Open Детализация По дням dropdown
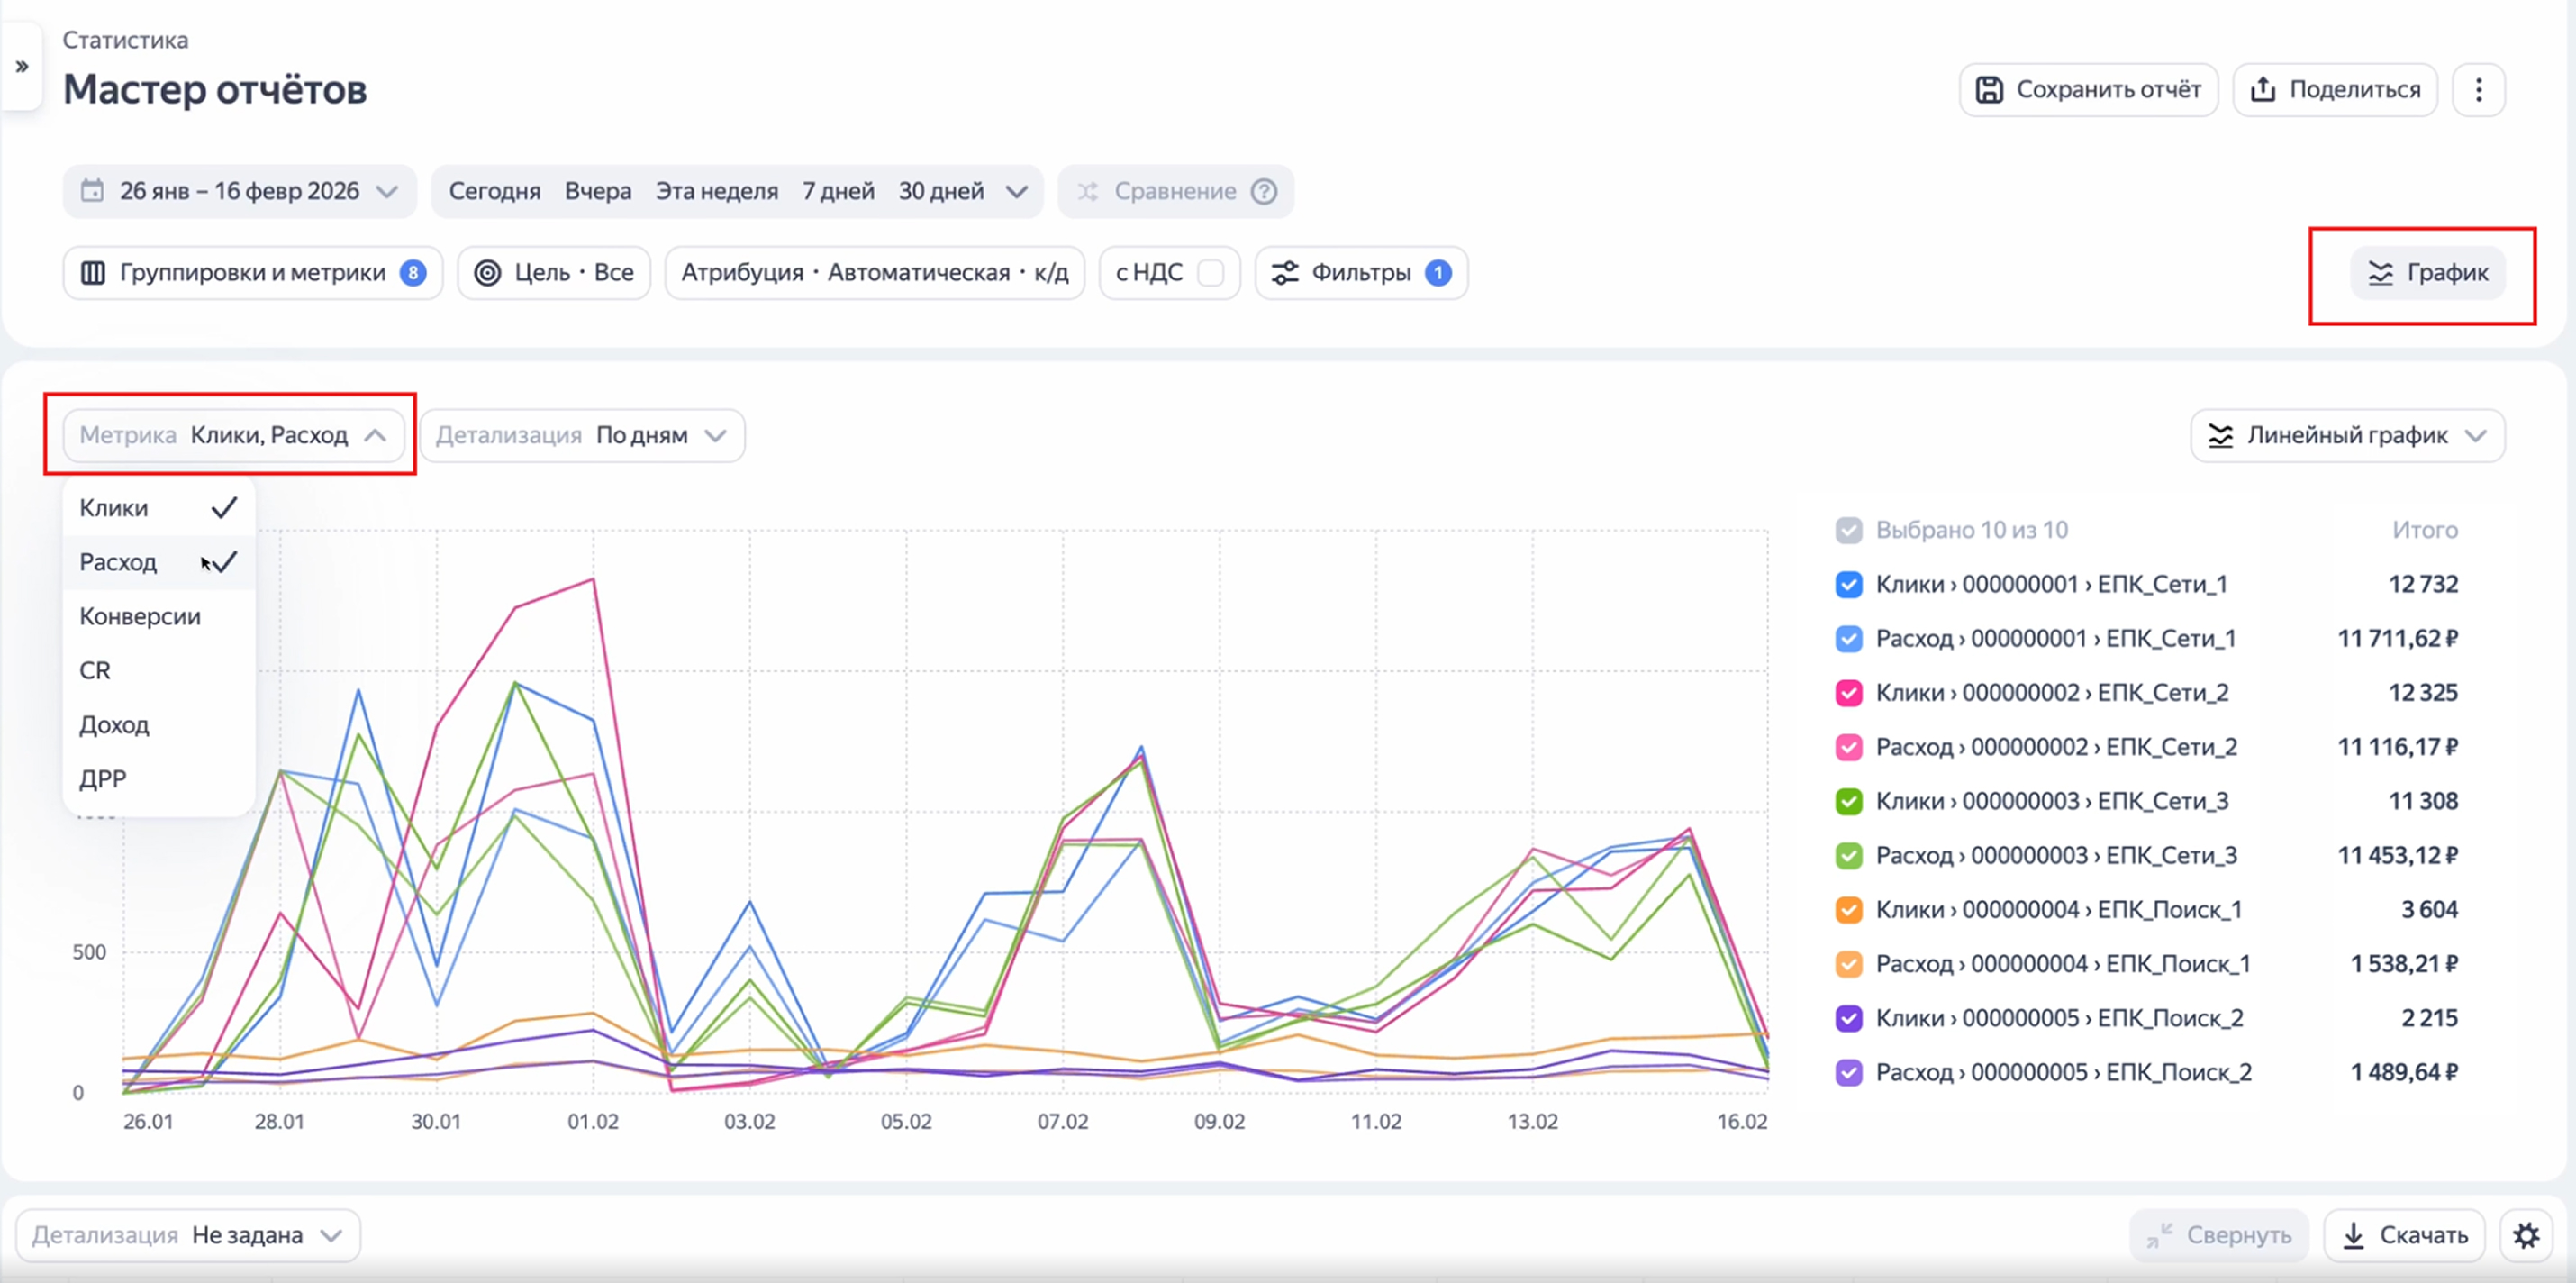Screen dimensions: 2576x1283 pyautogui.click(x=581, y=435)
